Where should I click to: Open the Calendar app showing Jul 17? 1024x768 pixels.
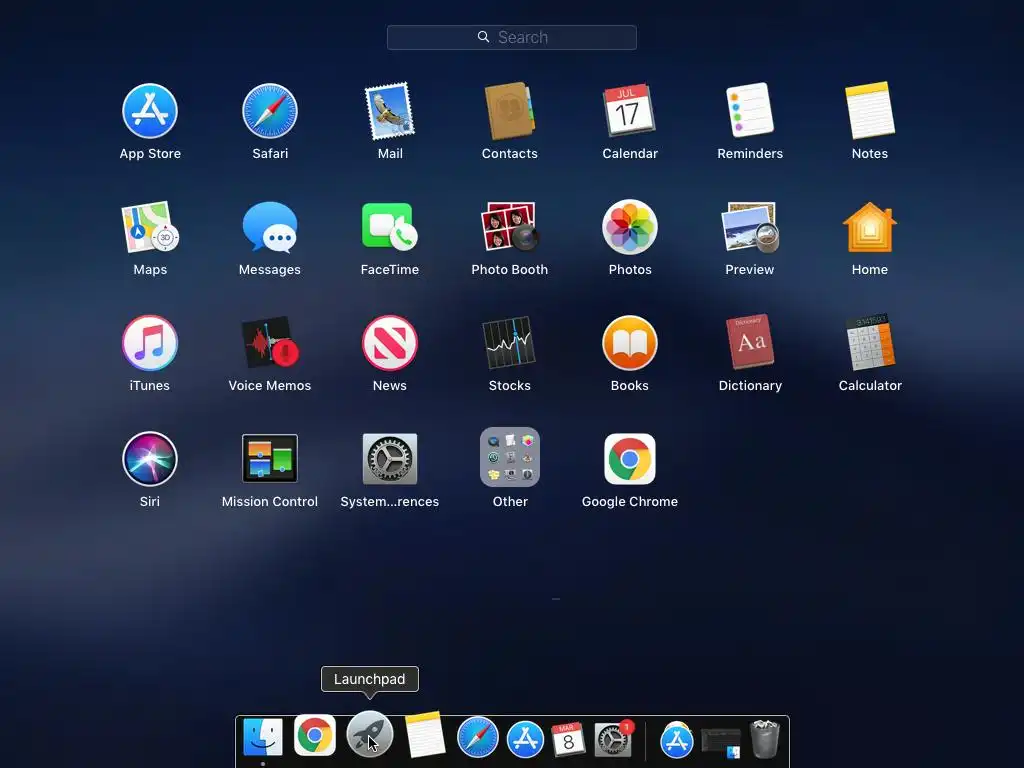point(629,110)
